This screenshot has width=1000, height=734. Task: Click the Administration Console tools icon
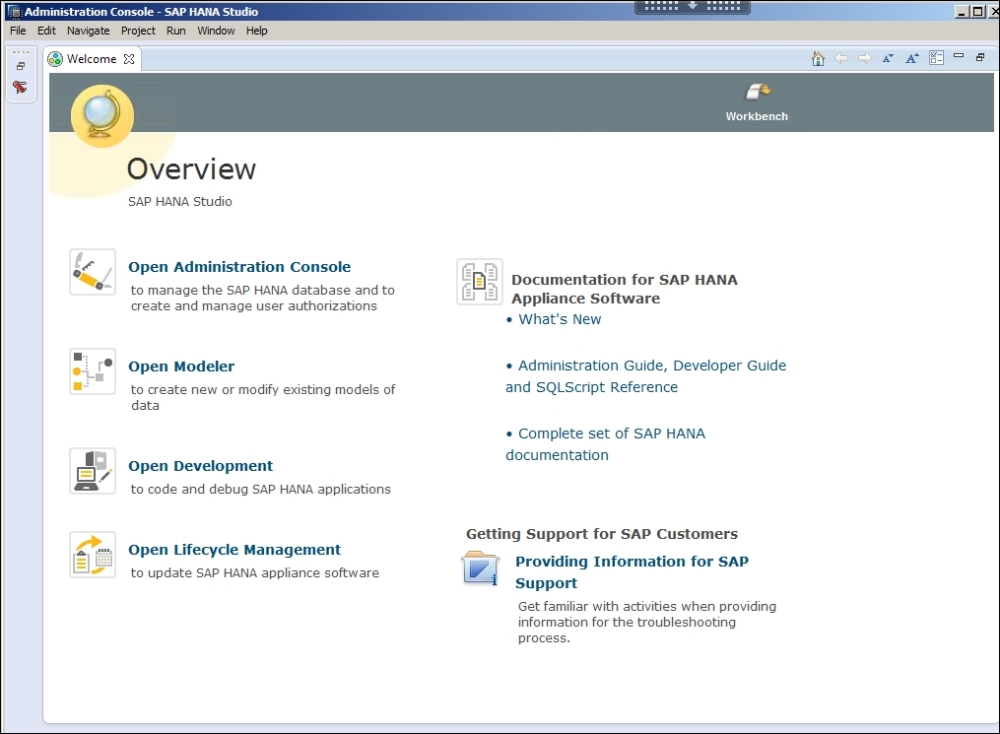click(x=92, y=272)
